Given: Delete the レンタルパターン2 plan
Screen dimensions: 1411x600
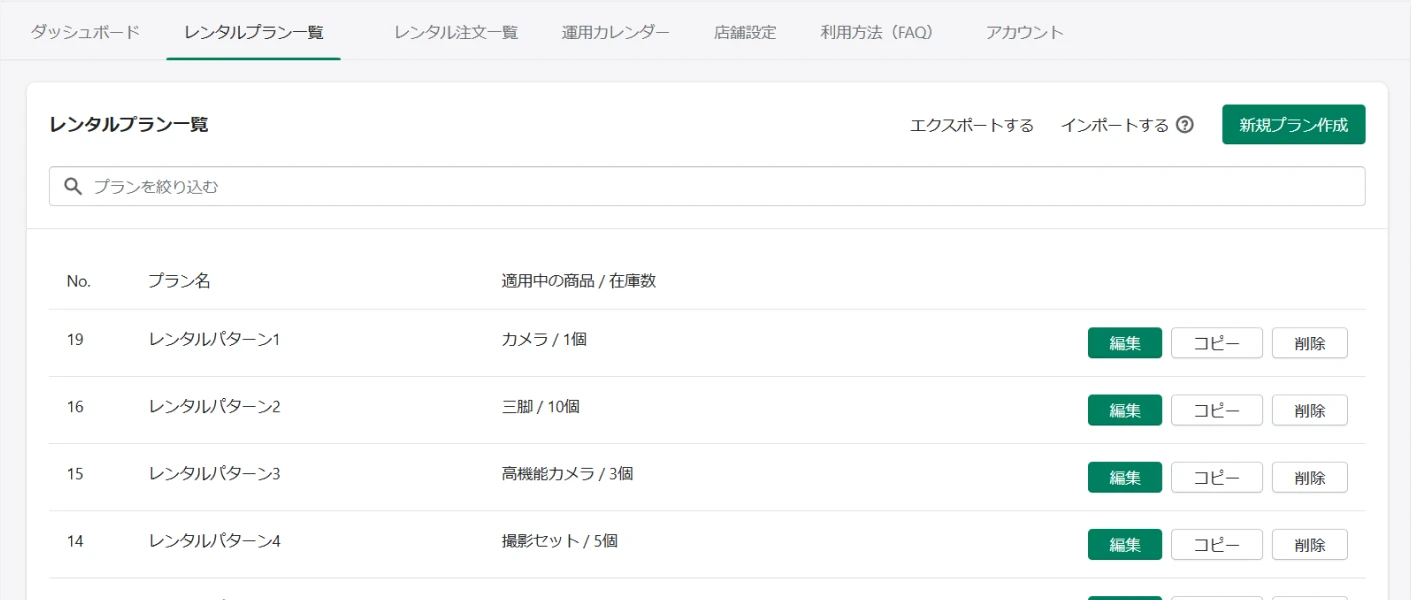Looking at the screenshot, I should (1309, 410).
